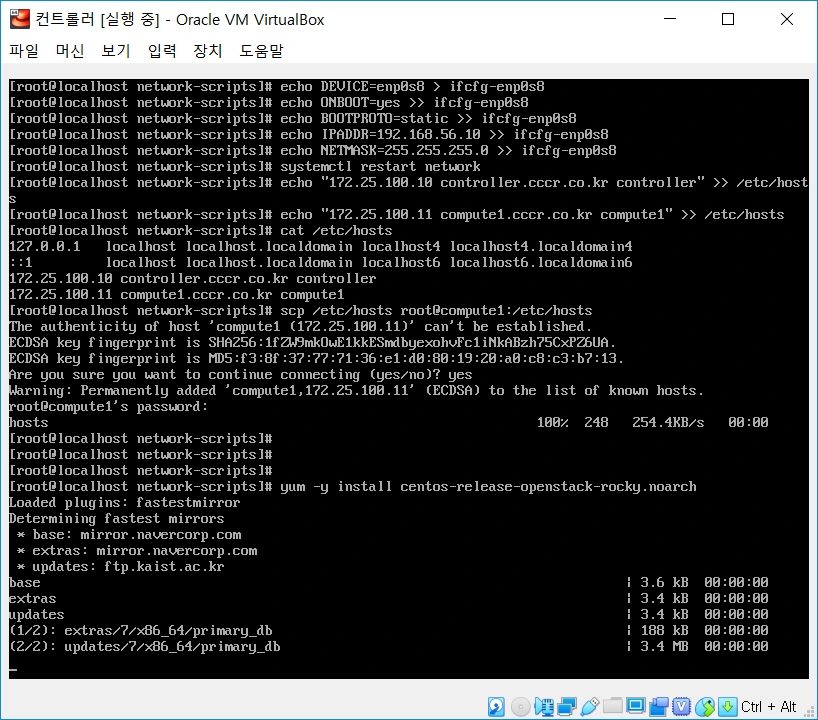Click the 'updates' repo download row

click(389, 615)
